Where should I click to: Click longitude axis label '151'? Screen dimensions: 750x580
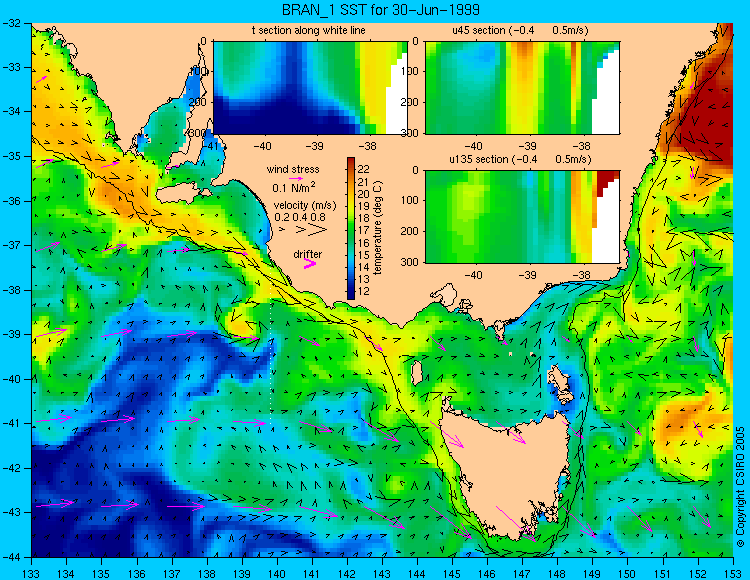[x=662, y=573]
